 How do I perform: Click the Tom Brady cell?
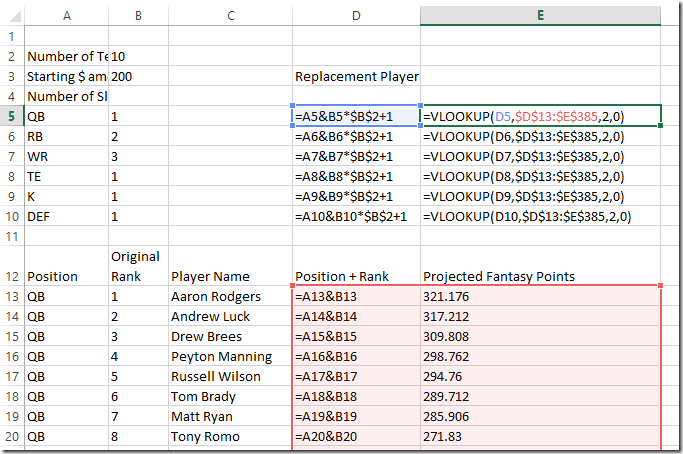pyautogui.click(x=230, y=396)
